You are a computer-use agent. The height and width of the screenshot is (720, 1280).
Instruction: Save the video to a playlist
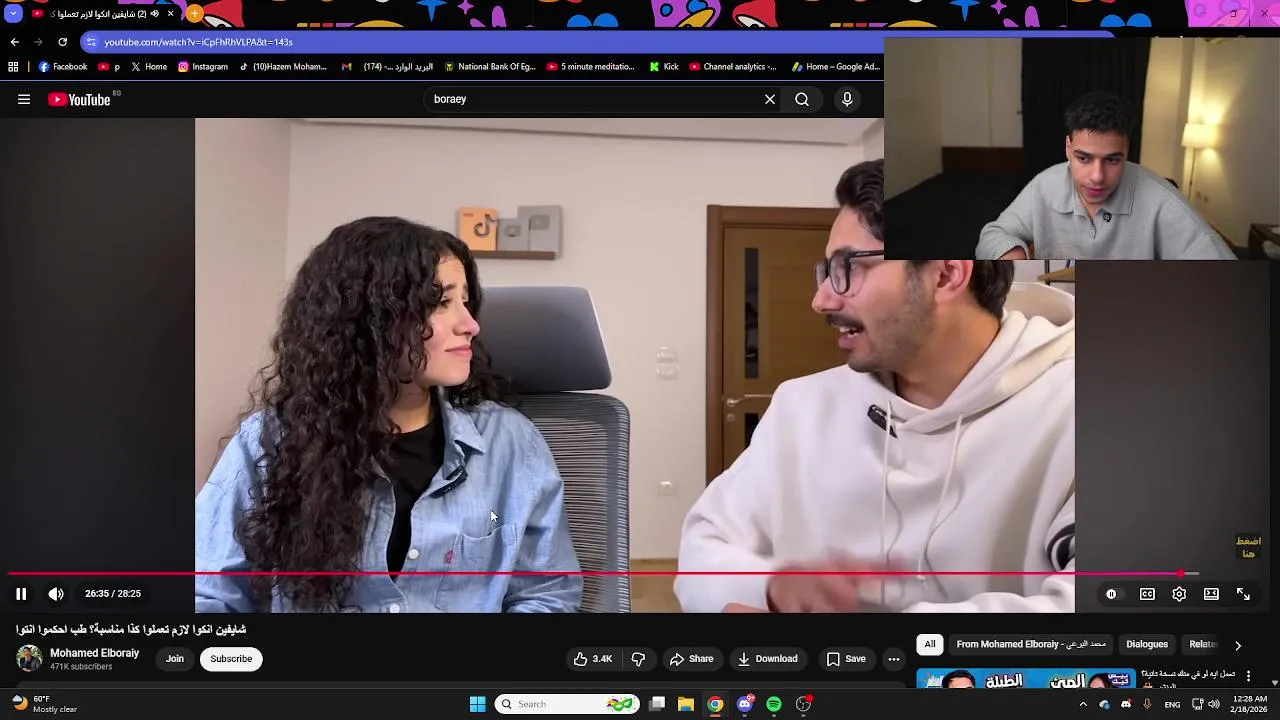click(845, 659)
